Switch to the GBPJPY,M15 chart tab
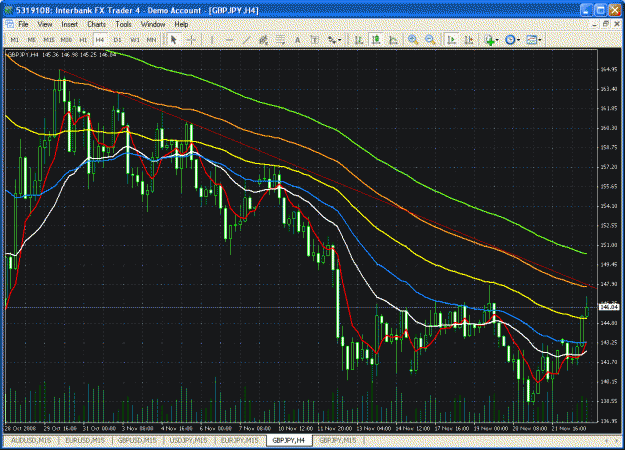Screen dimensions: 625x450 338,440
